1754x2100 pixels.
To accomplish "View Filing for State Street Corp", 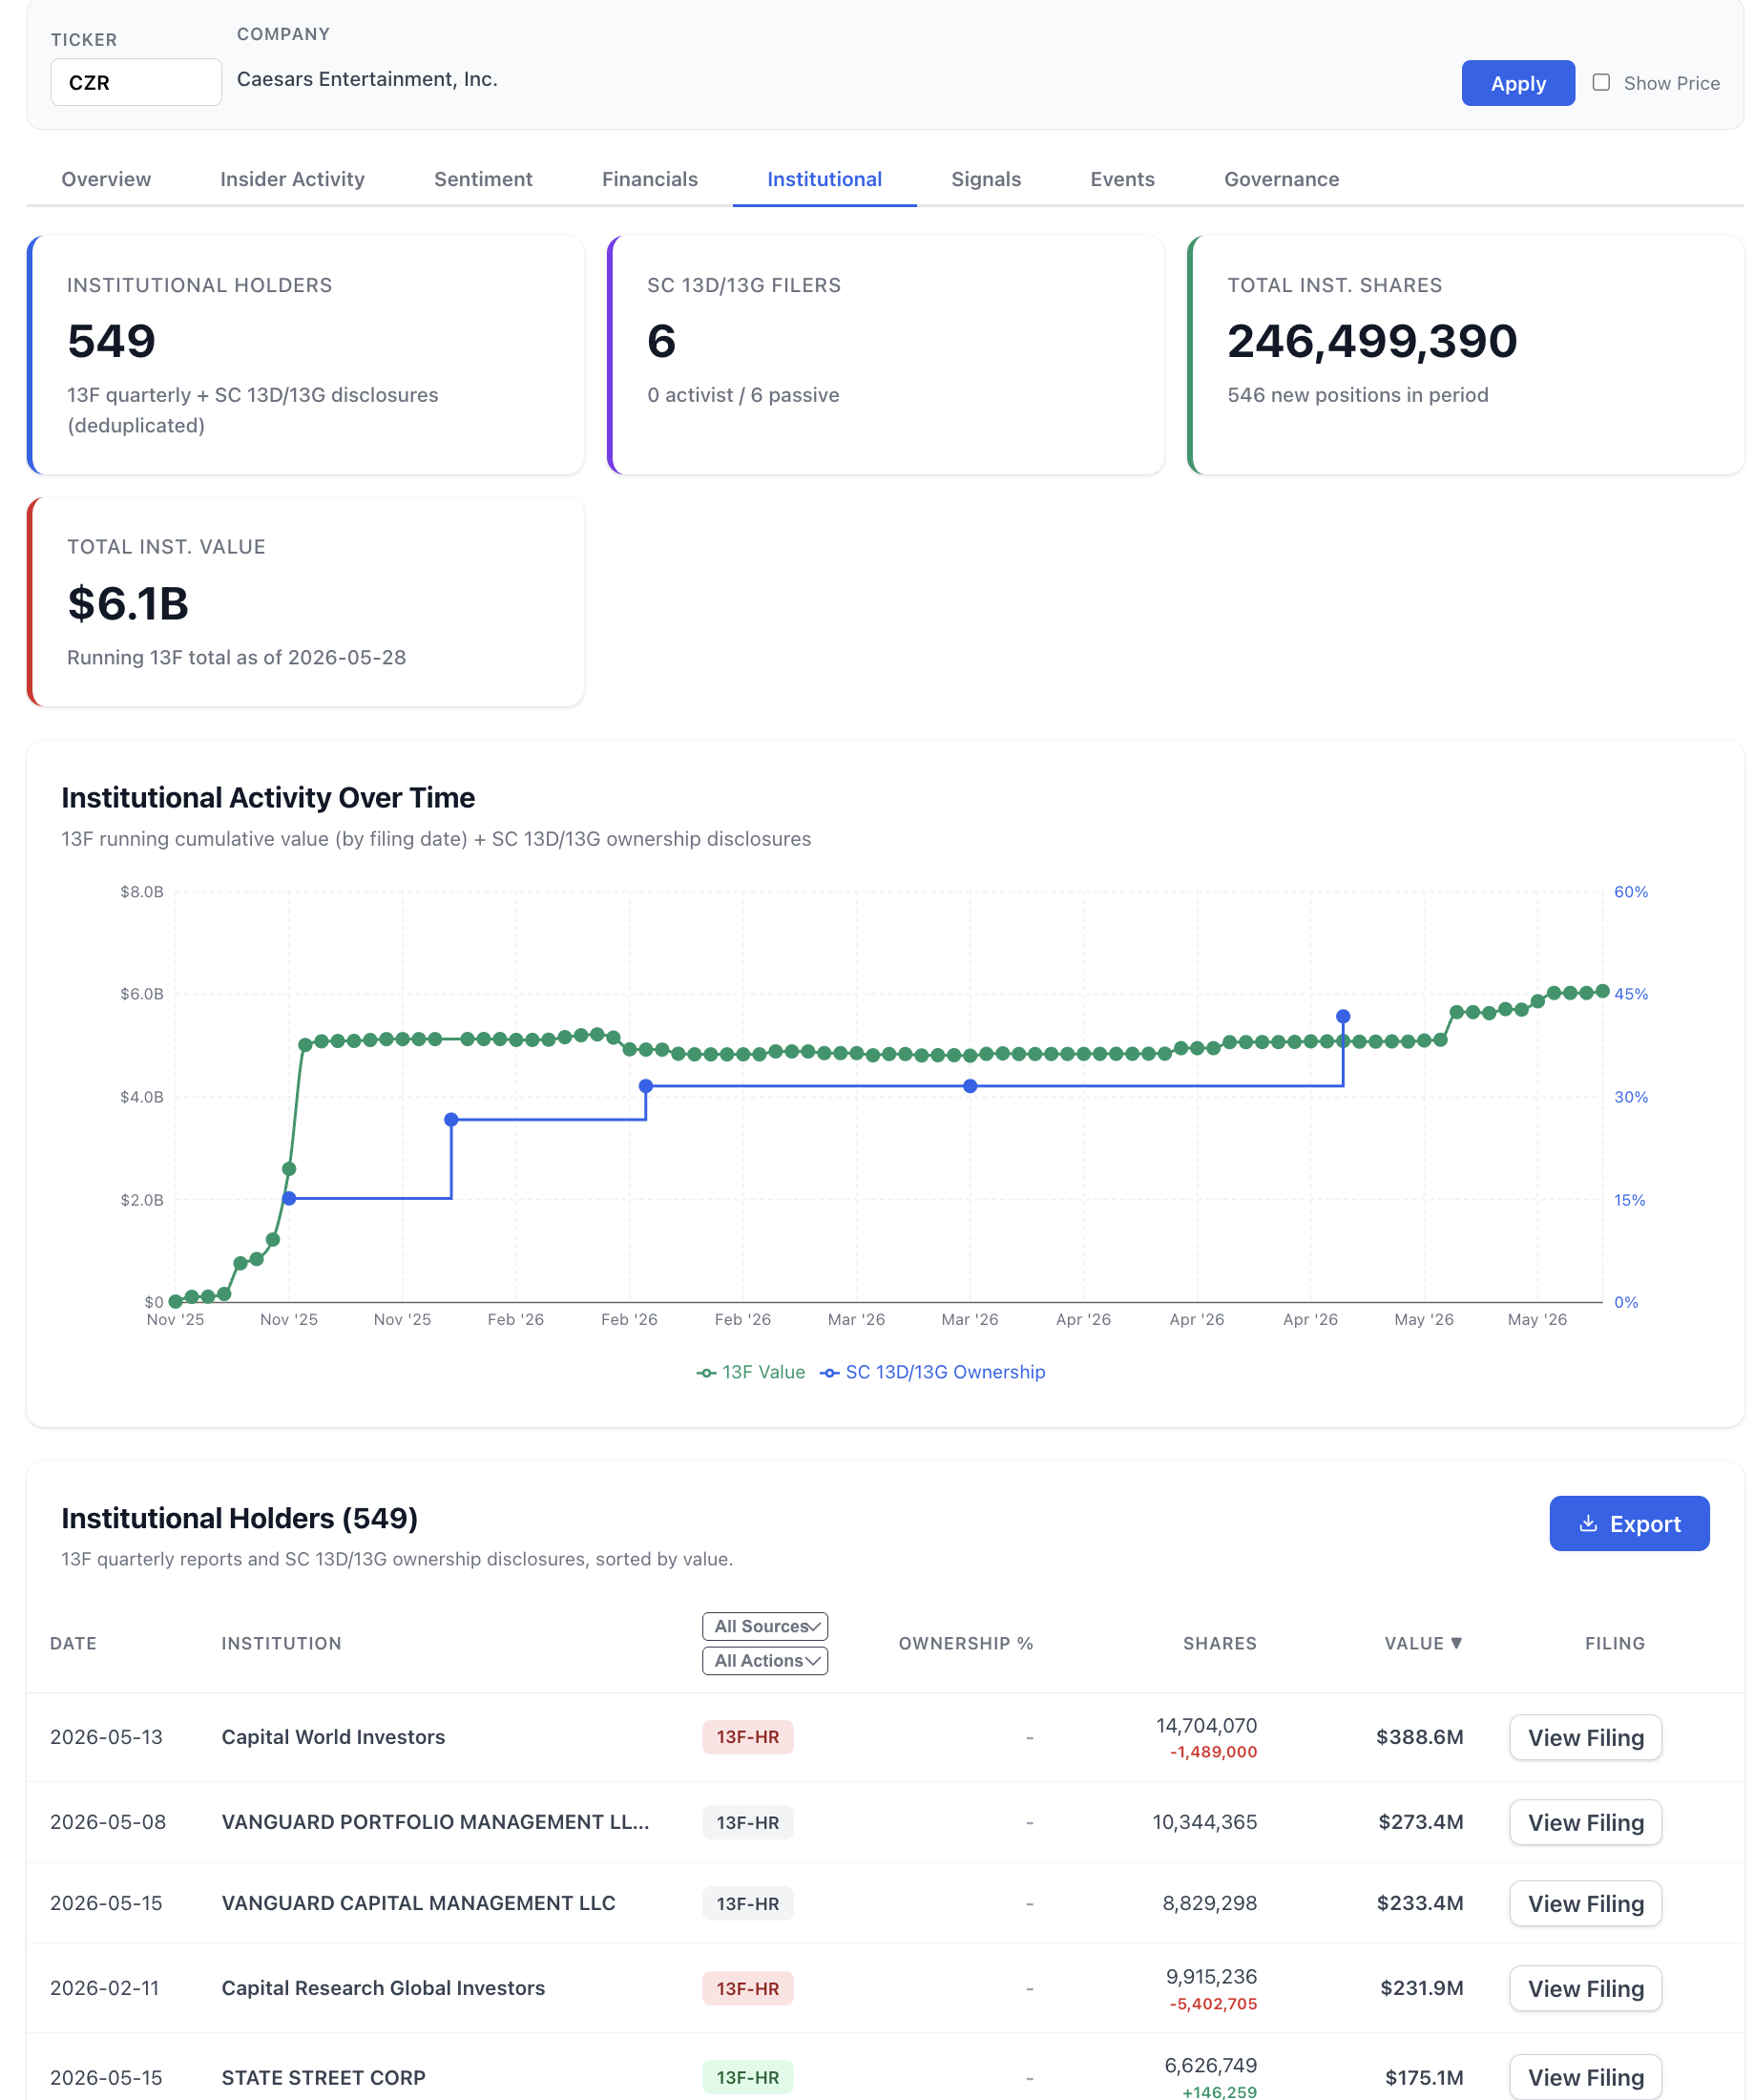I will (x=1584, y=2077).
